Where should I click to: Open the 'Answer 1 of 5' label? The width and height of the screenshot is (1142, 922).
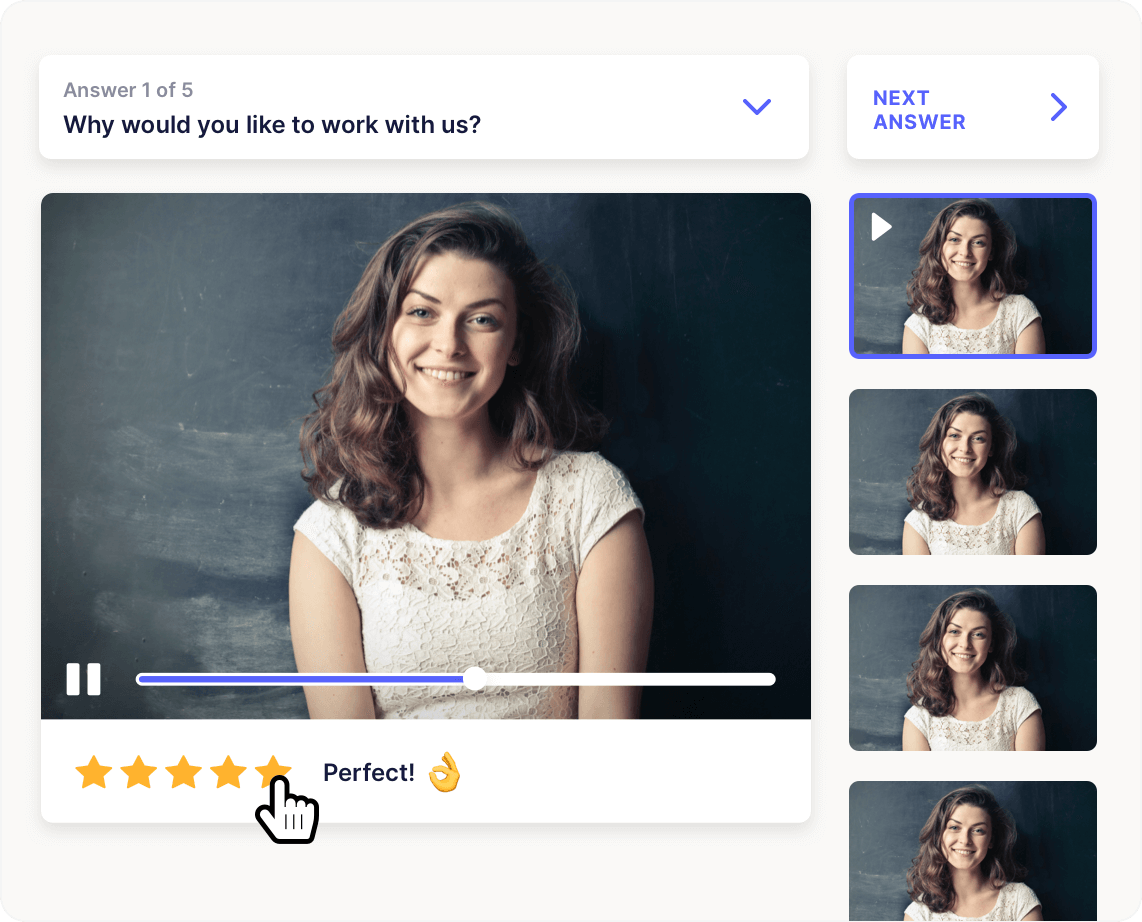coord(127,90)
